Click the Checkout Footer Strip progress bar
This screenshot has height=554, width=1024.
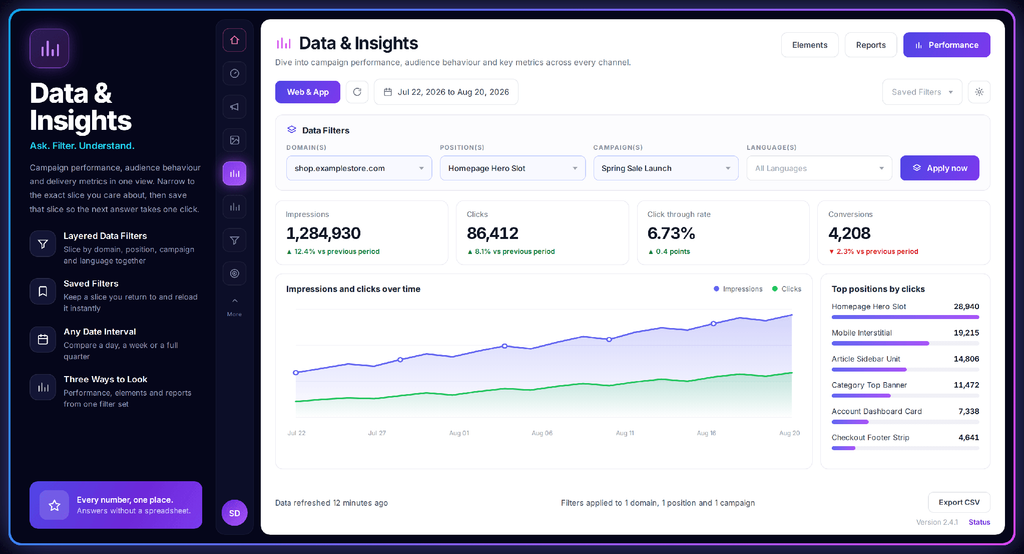[905, 448]
